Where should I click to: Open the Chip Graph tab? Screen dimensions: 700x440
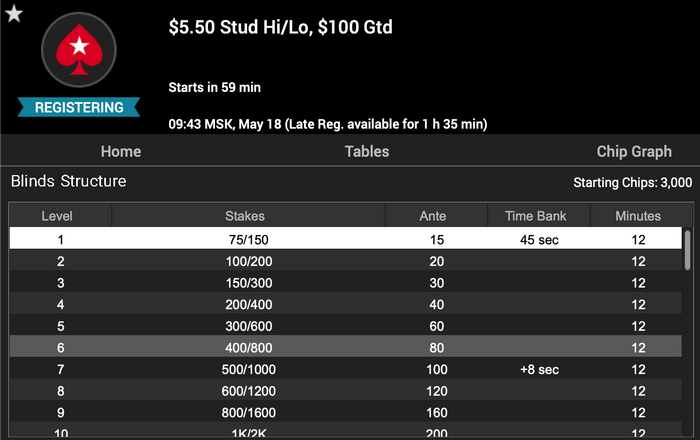tap(634, 151)
